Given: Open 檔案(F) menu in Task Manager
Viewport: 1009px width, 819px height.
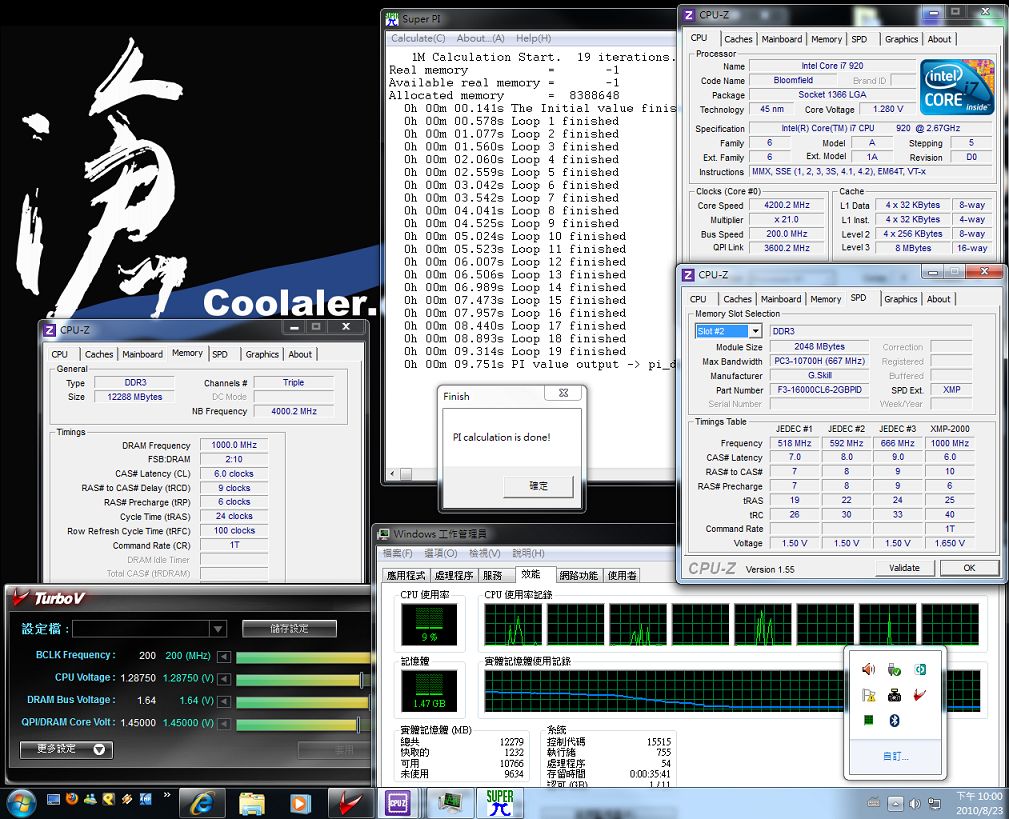Looking at the screenshot, I should (x=398, y=553).
